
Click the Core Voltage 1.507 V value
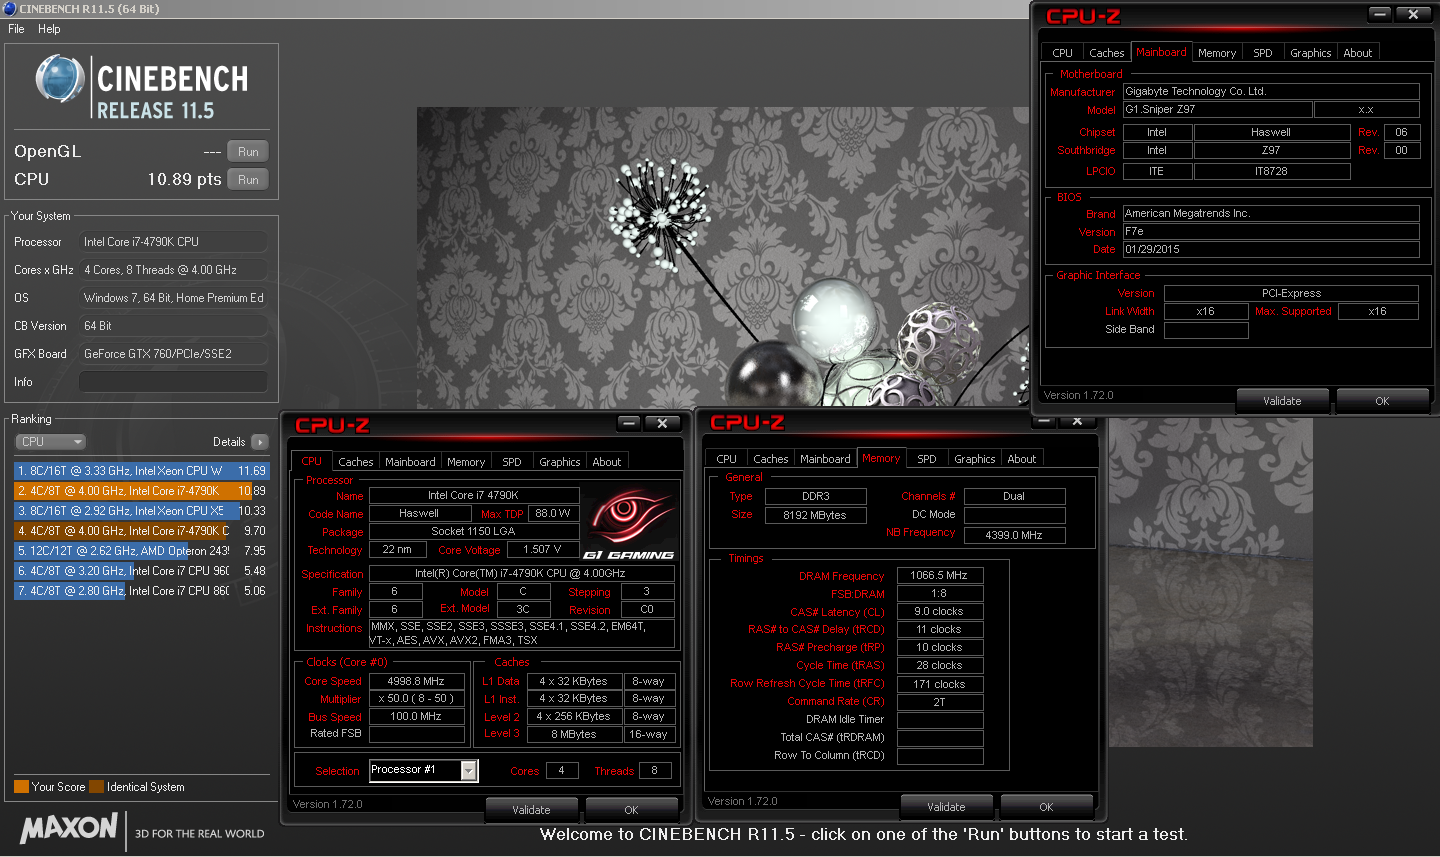(542, 549)
